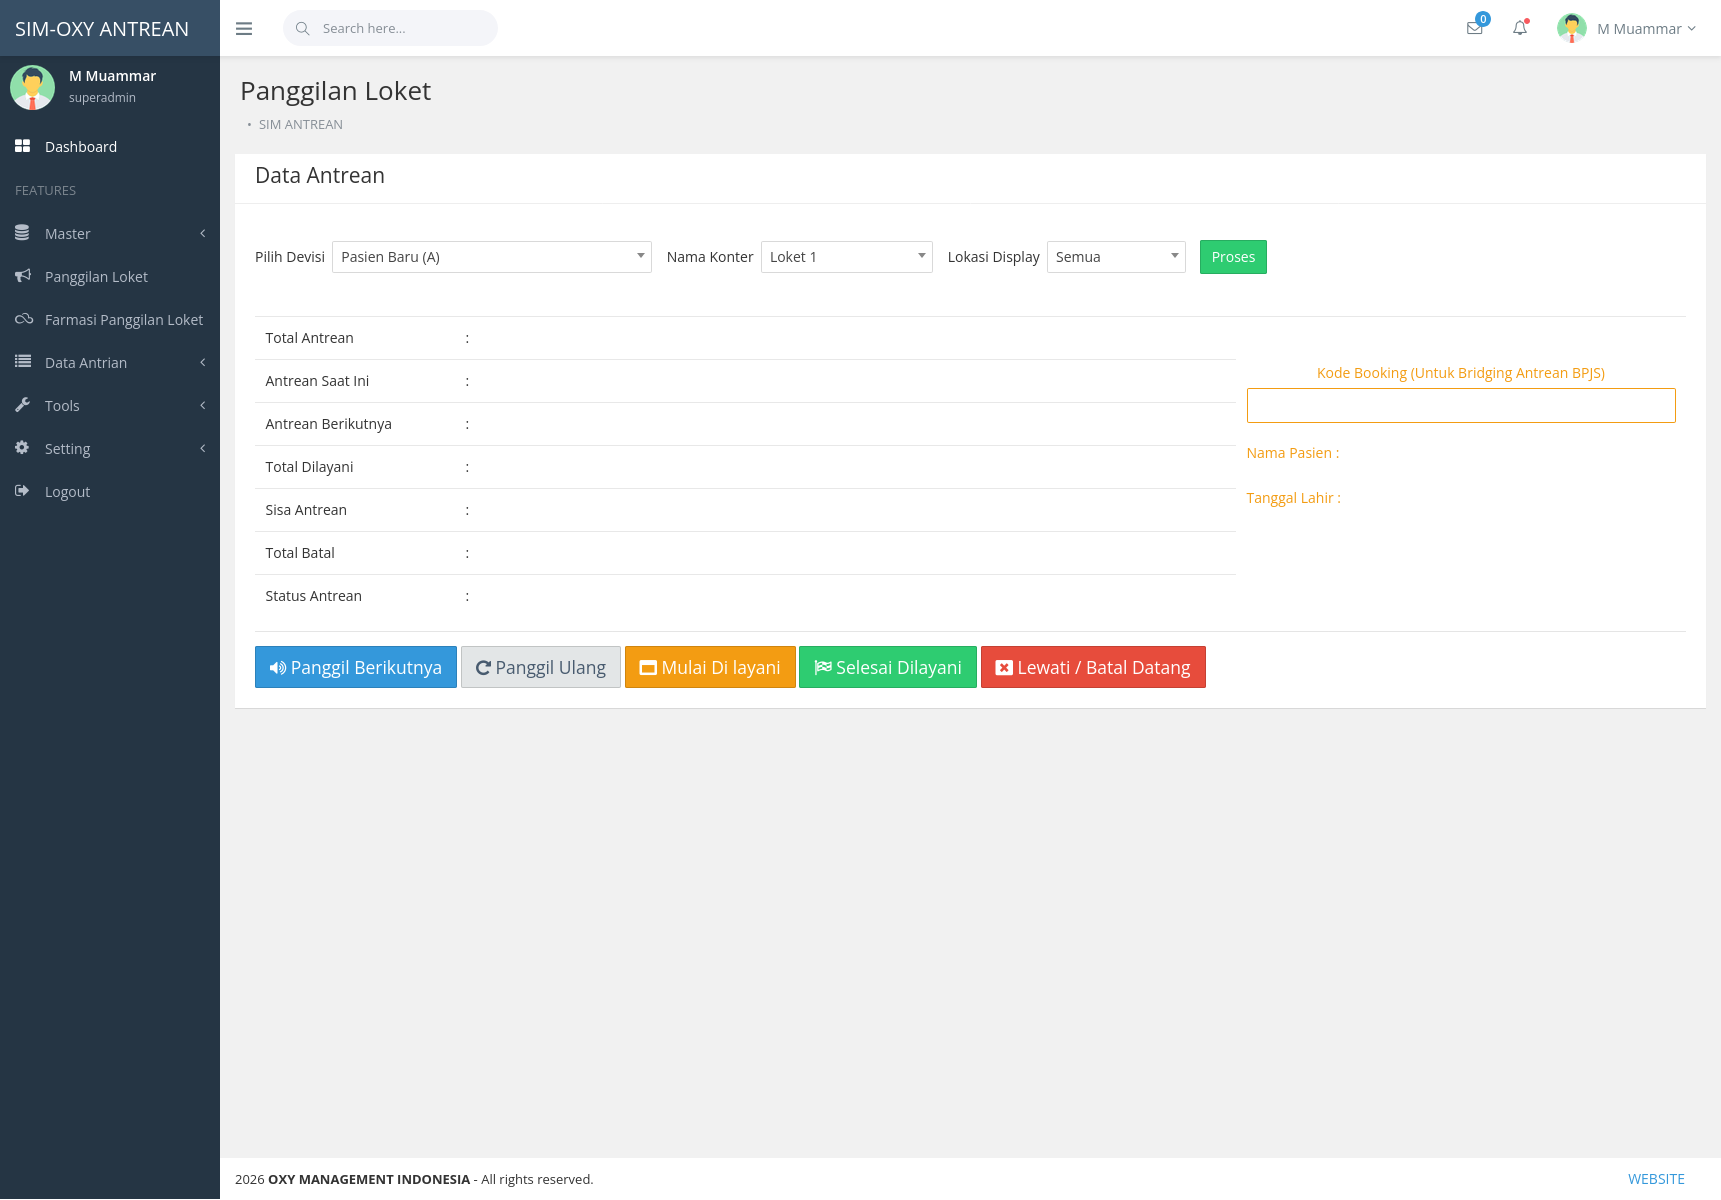
Task: Focus the Search here field
Action: click(390, 28)
